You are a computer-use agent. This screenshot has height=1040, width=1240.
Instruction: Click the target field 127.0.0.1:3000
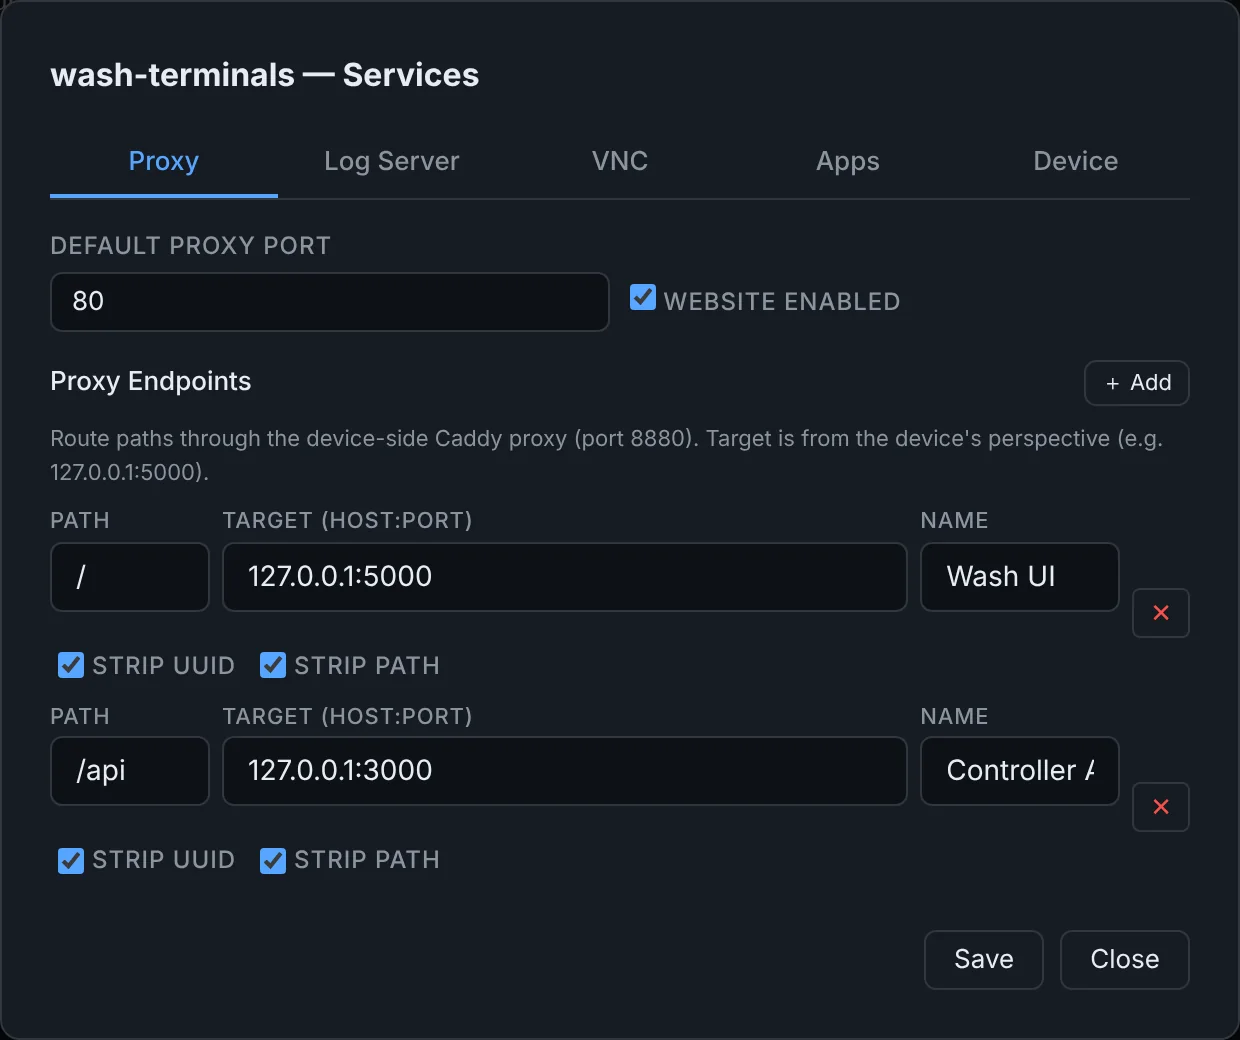(565, 771)
